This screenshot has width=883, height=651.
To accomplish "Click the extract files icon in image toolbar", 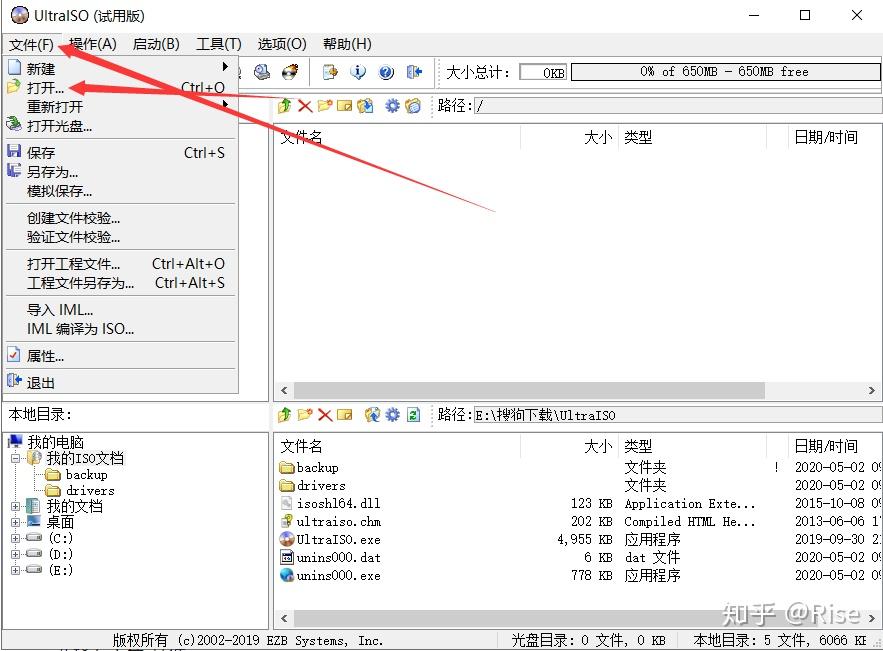I will [365, 105].
